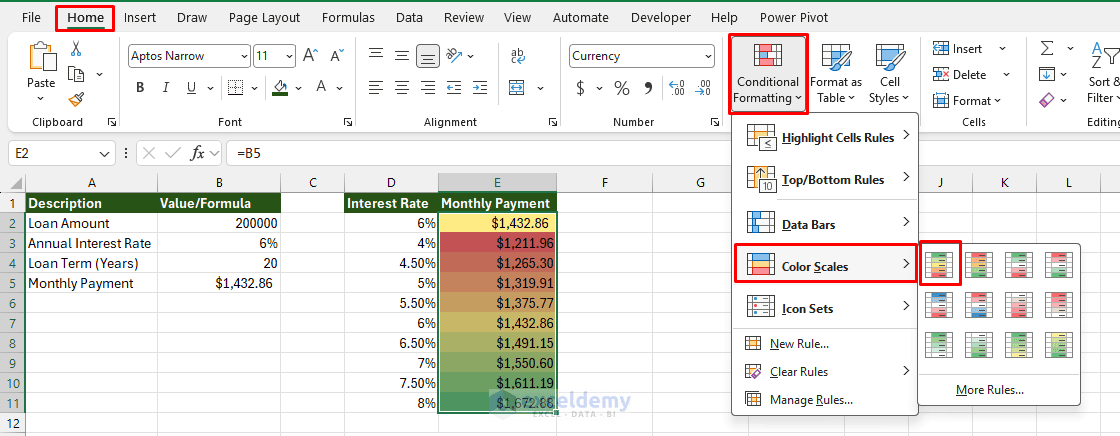Open the Format cells dropdown in Cells group
The width and height of the screenshot is (1120, 436).
(x=966, y=101)
